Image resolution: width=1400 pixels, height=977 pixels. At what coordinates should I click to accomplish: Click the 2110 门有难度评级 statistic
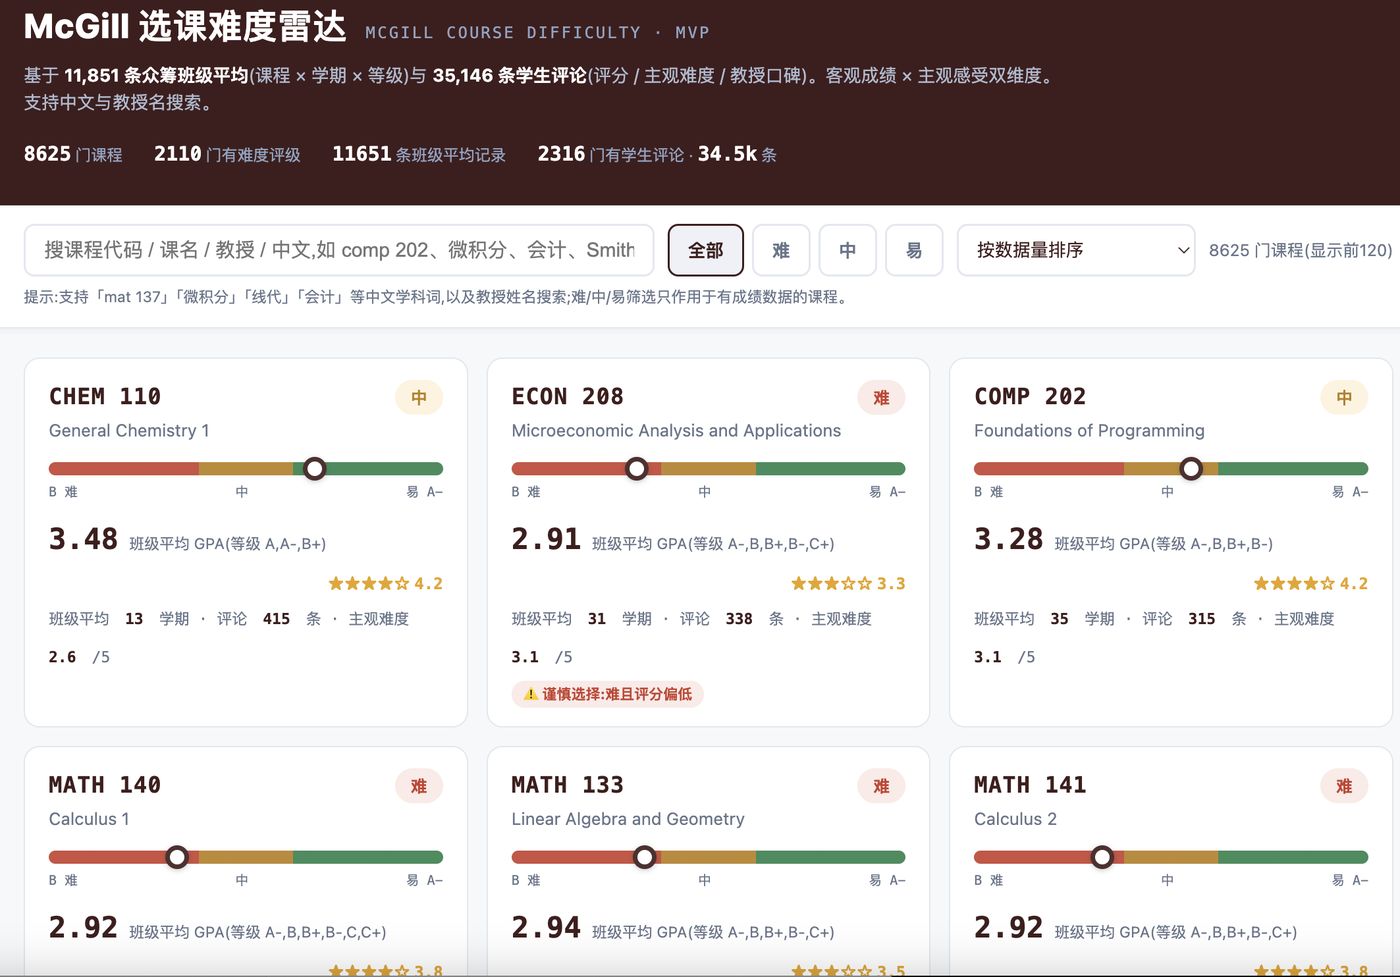[227, 154]
